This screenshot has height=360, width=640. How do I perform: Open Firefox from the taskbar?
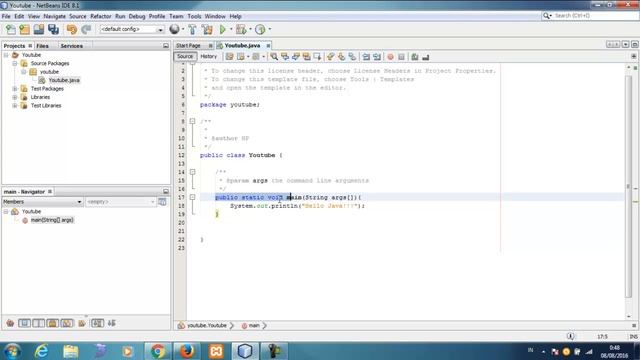187,351
